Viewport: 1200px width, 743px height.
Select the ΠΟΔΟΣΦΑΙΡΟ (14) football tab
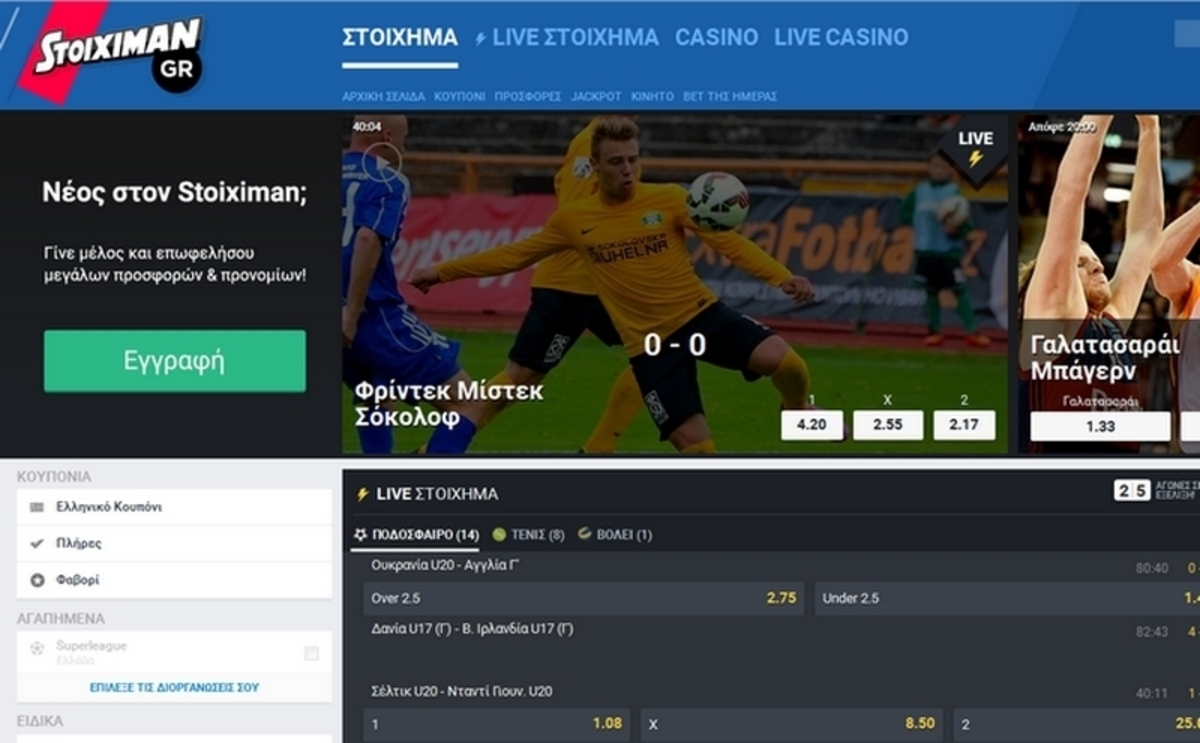(x=415, y=535)
